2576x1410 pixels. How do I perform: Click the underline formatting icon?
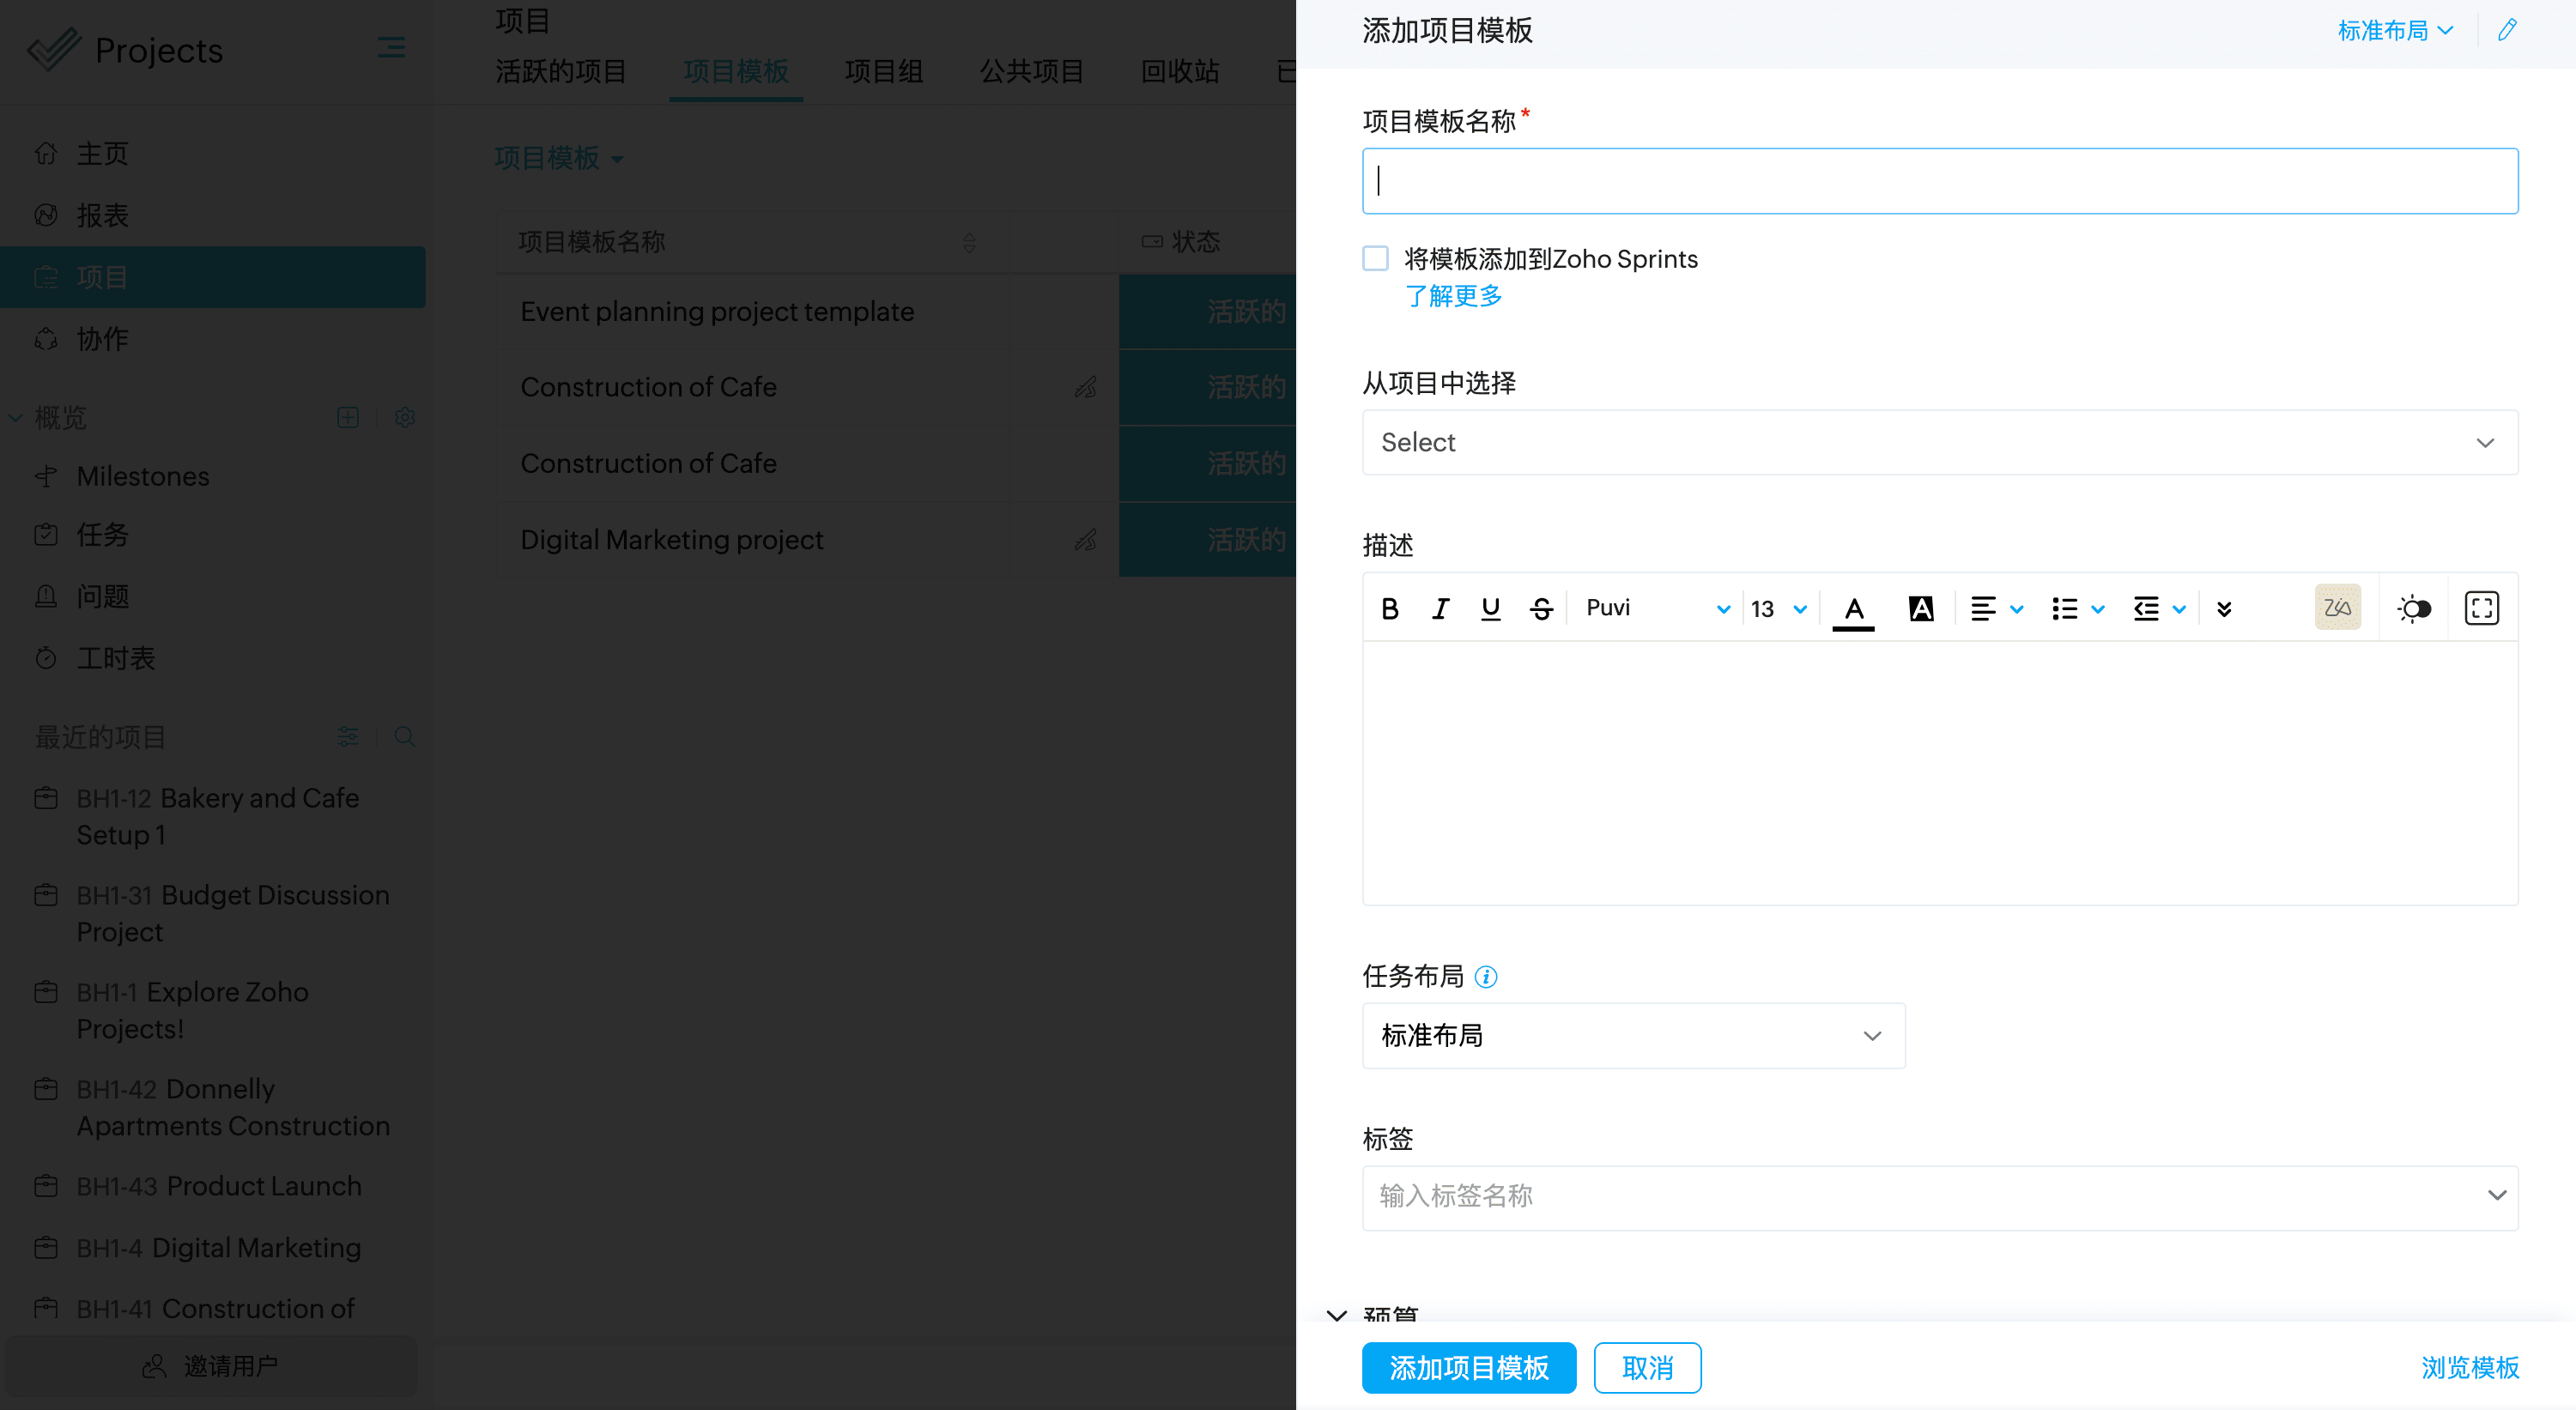pos(1490,608)
